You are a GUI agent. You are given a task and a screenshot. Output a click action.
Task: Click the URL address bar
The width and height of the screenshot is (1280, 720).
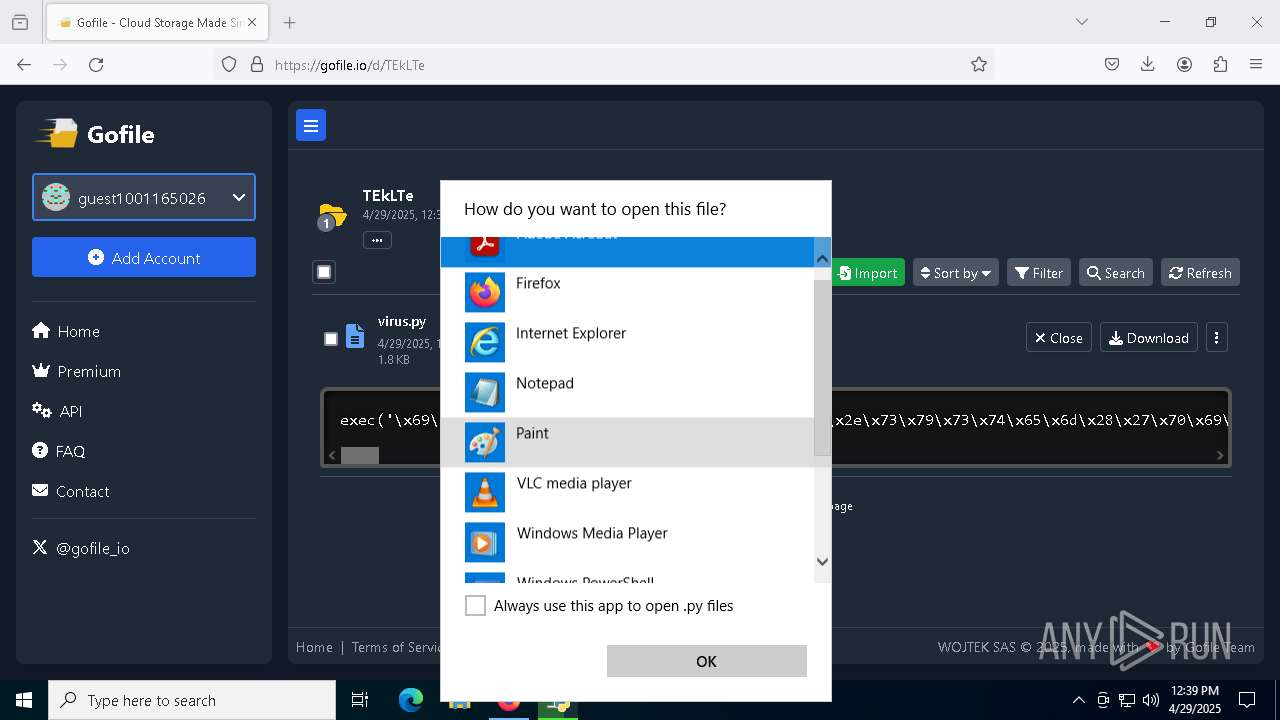pyautogui.click(x=605, y=64)
